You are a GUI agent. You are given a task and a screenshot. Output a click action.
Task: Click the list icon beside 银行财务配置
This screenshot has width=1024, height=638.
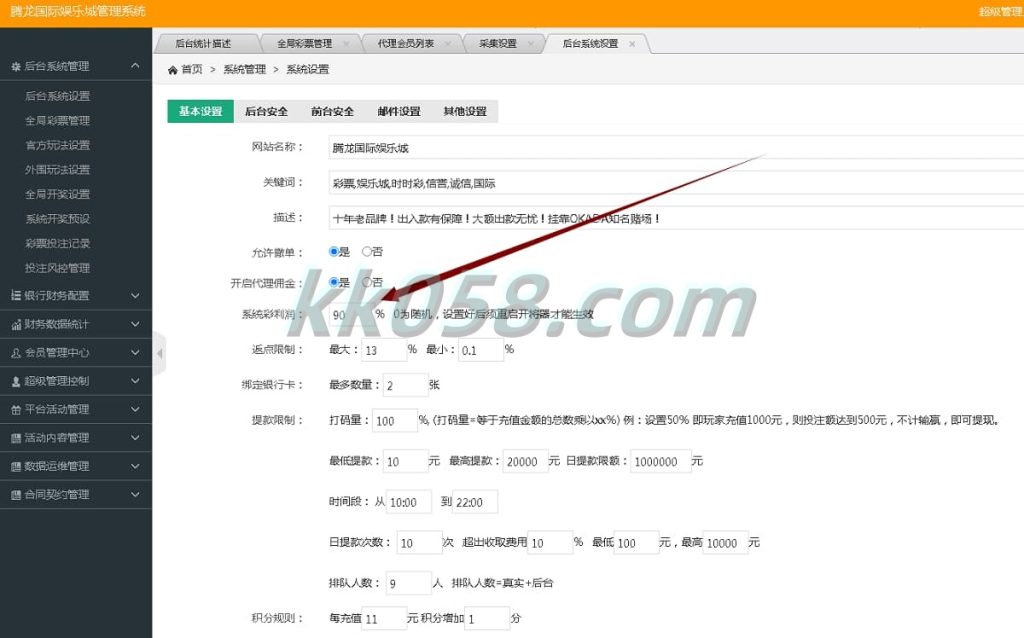pyautogui.click(x=16, y=295)
